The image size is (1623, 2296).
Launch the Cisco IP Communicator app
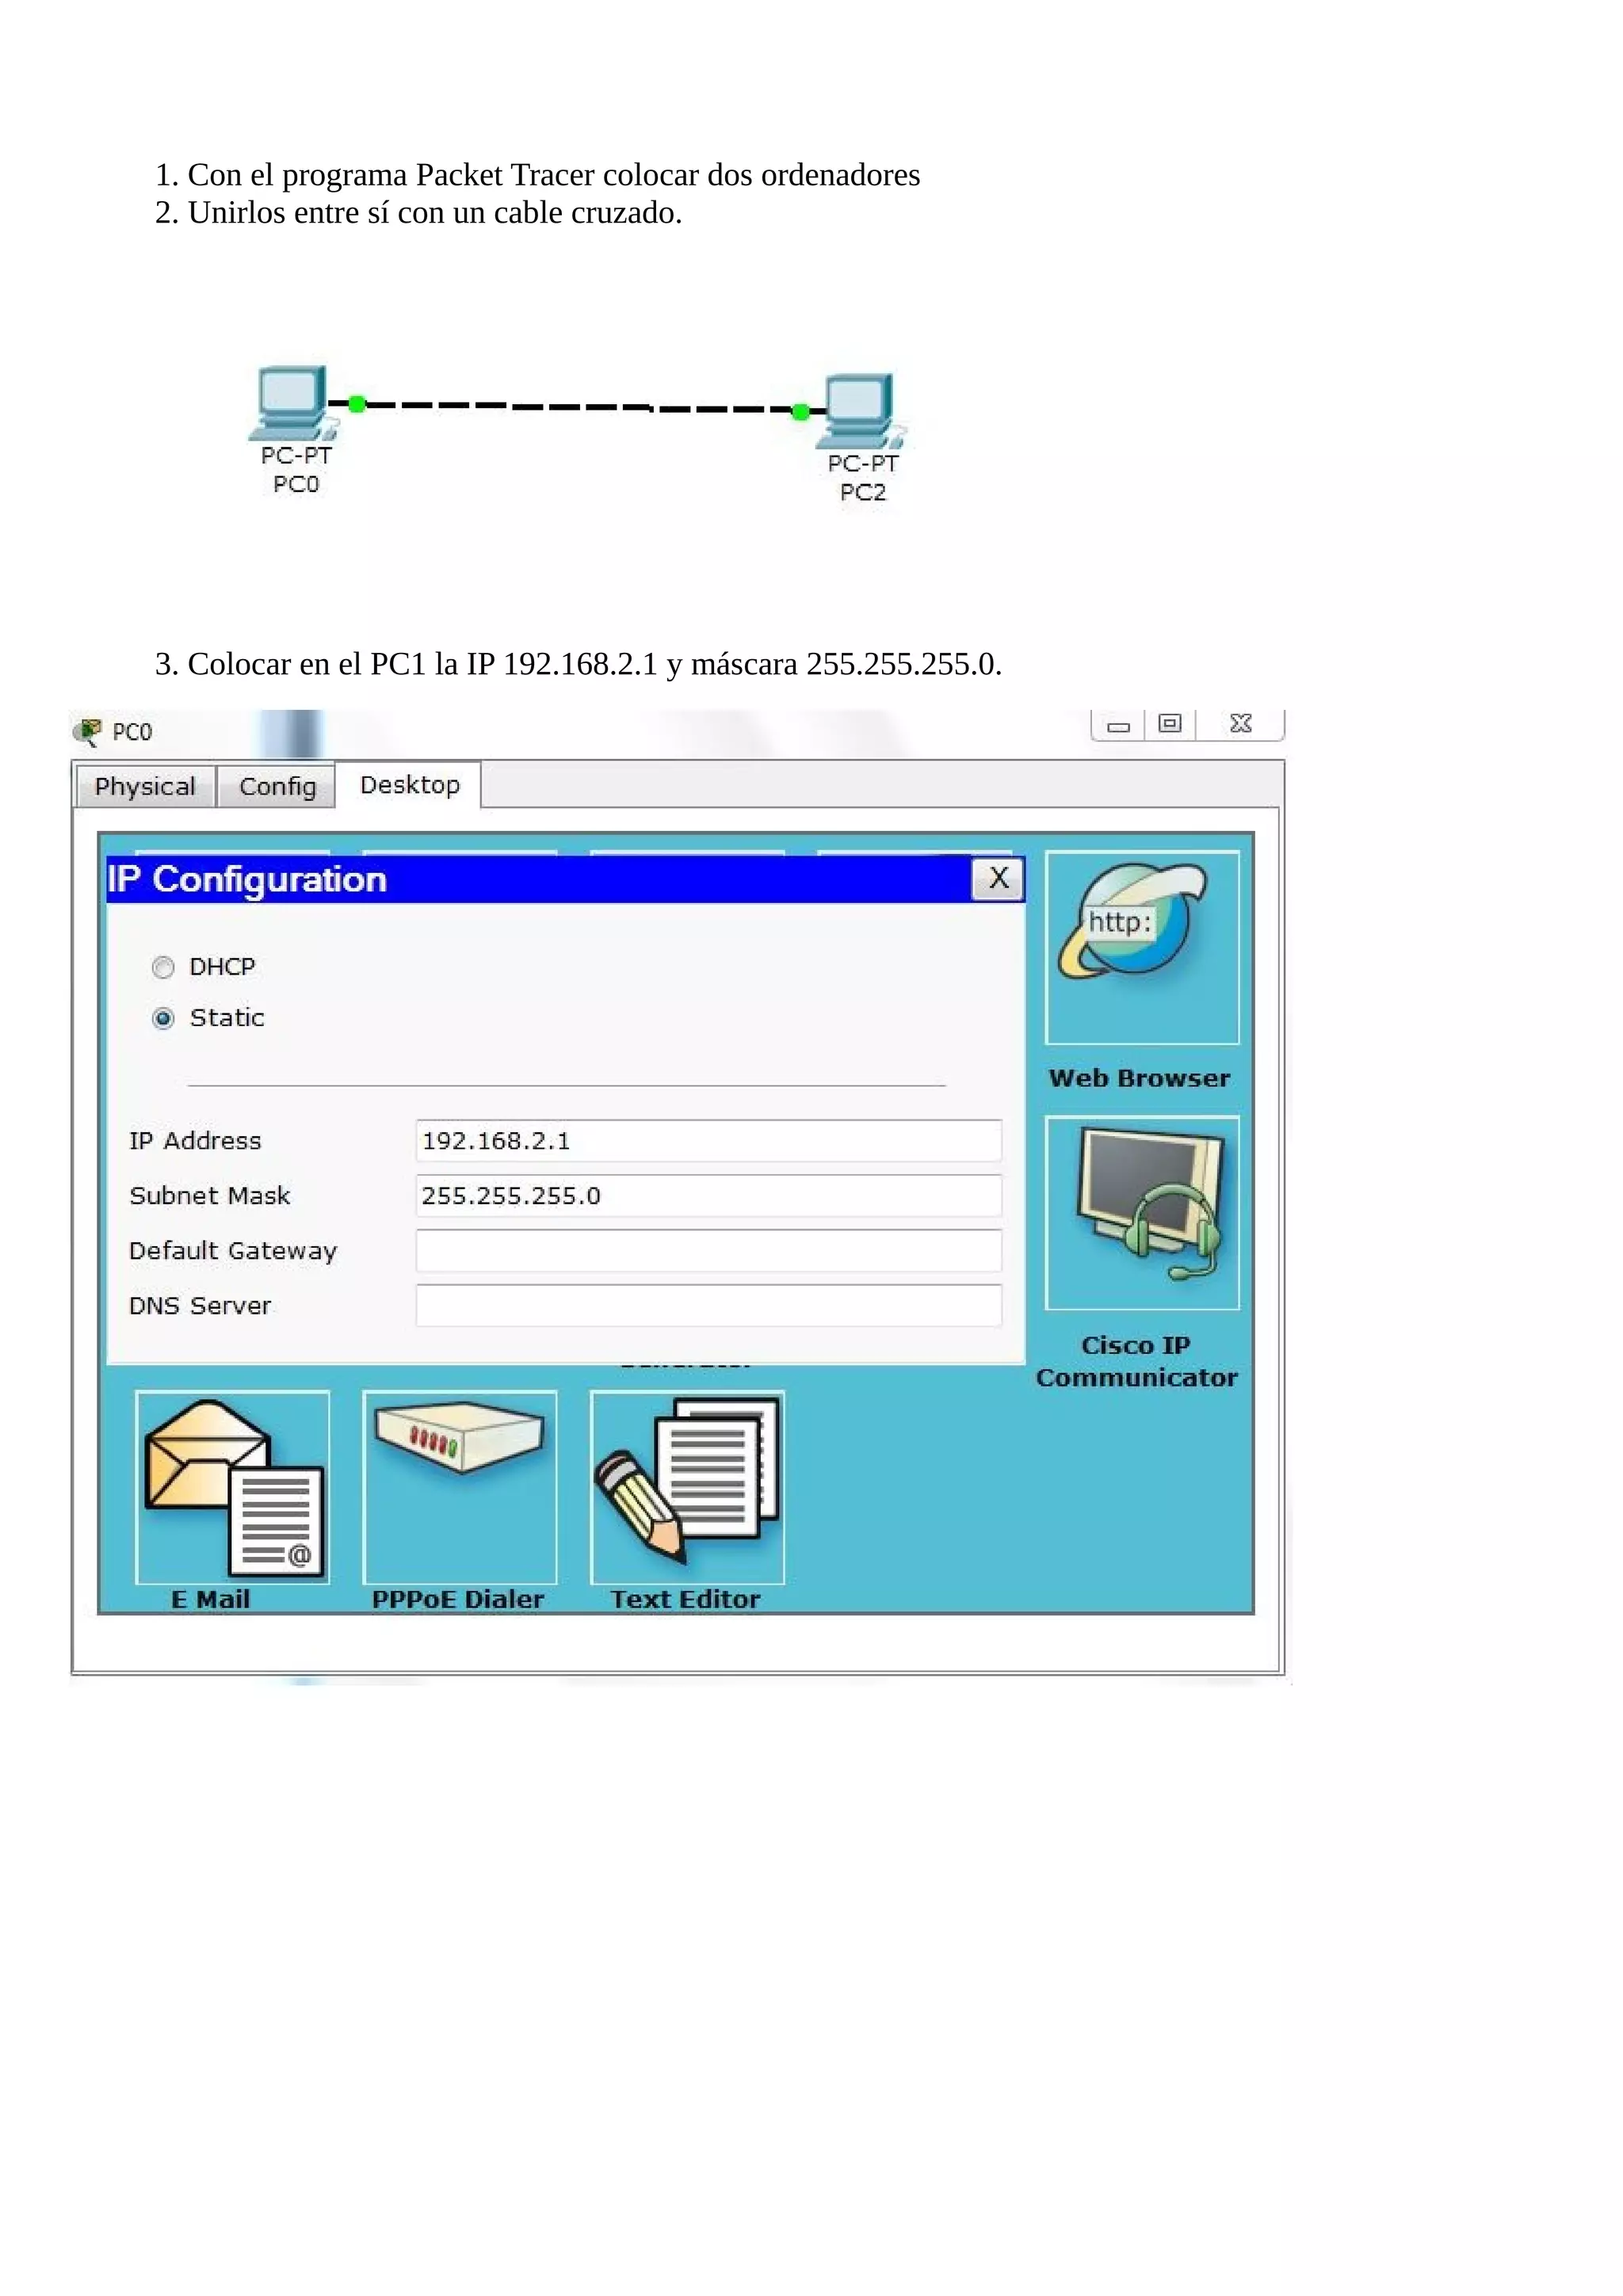tap(1141, 1212)
